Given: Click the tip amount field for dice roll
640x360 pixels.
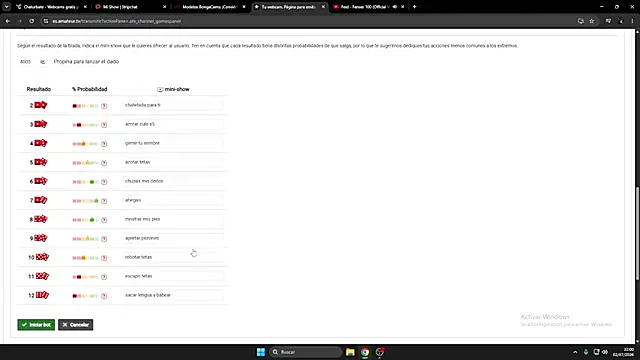Looking at the screenshot, I should click(25, 62).
